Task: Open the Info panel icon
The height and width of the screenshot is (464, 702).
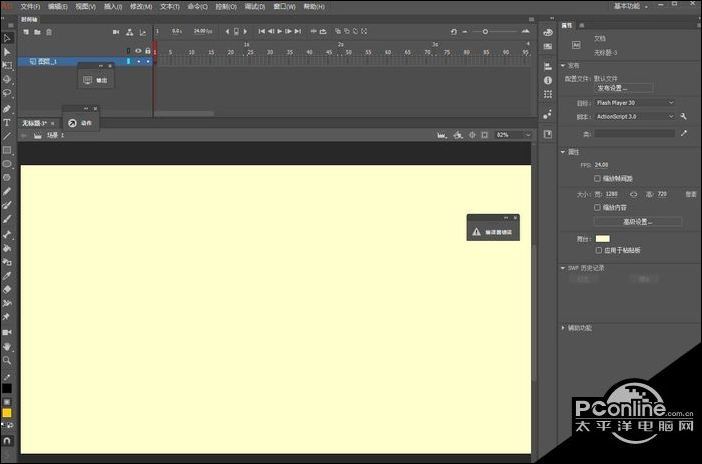Action: click(548, 80)
